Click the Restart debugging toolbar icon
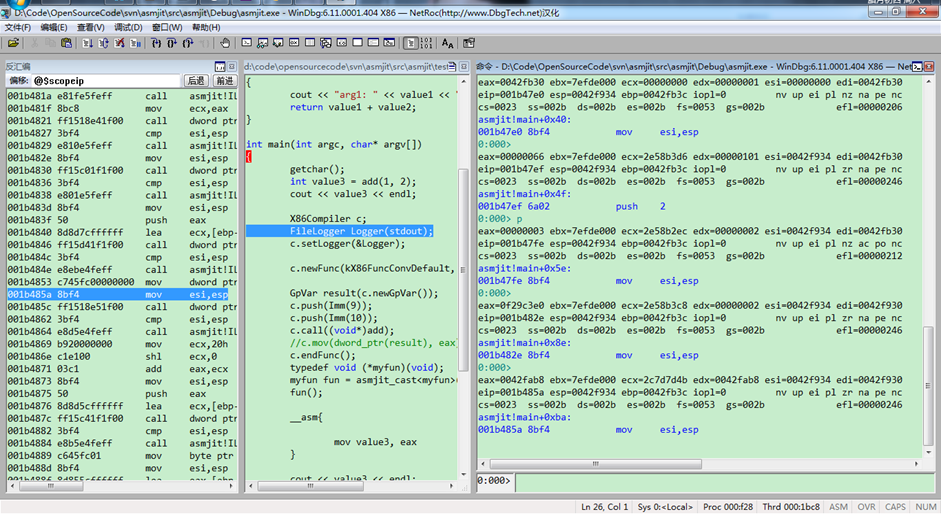This screenshot has width=941, height=514. (x=103, y=43)
